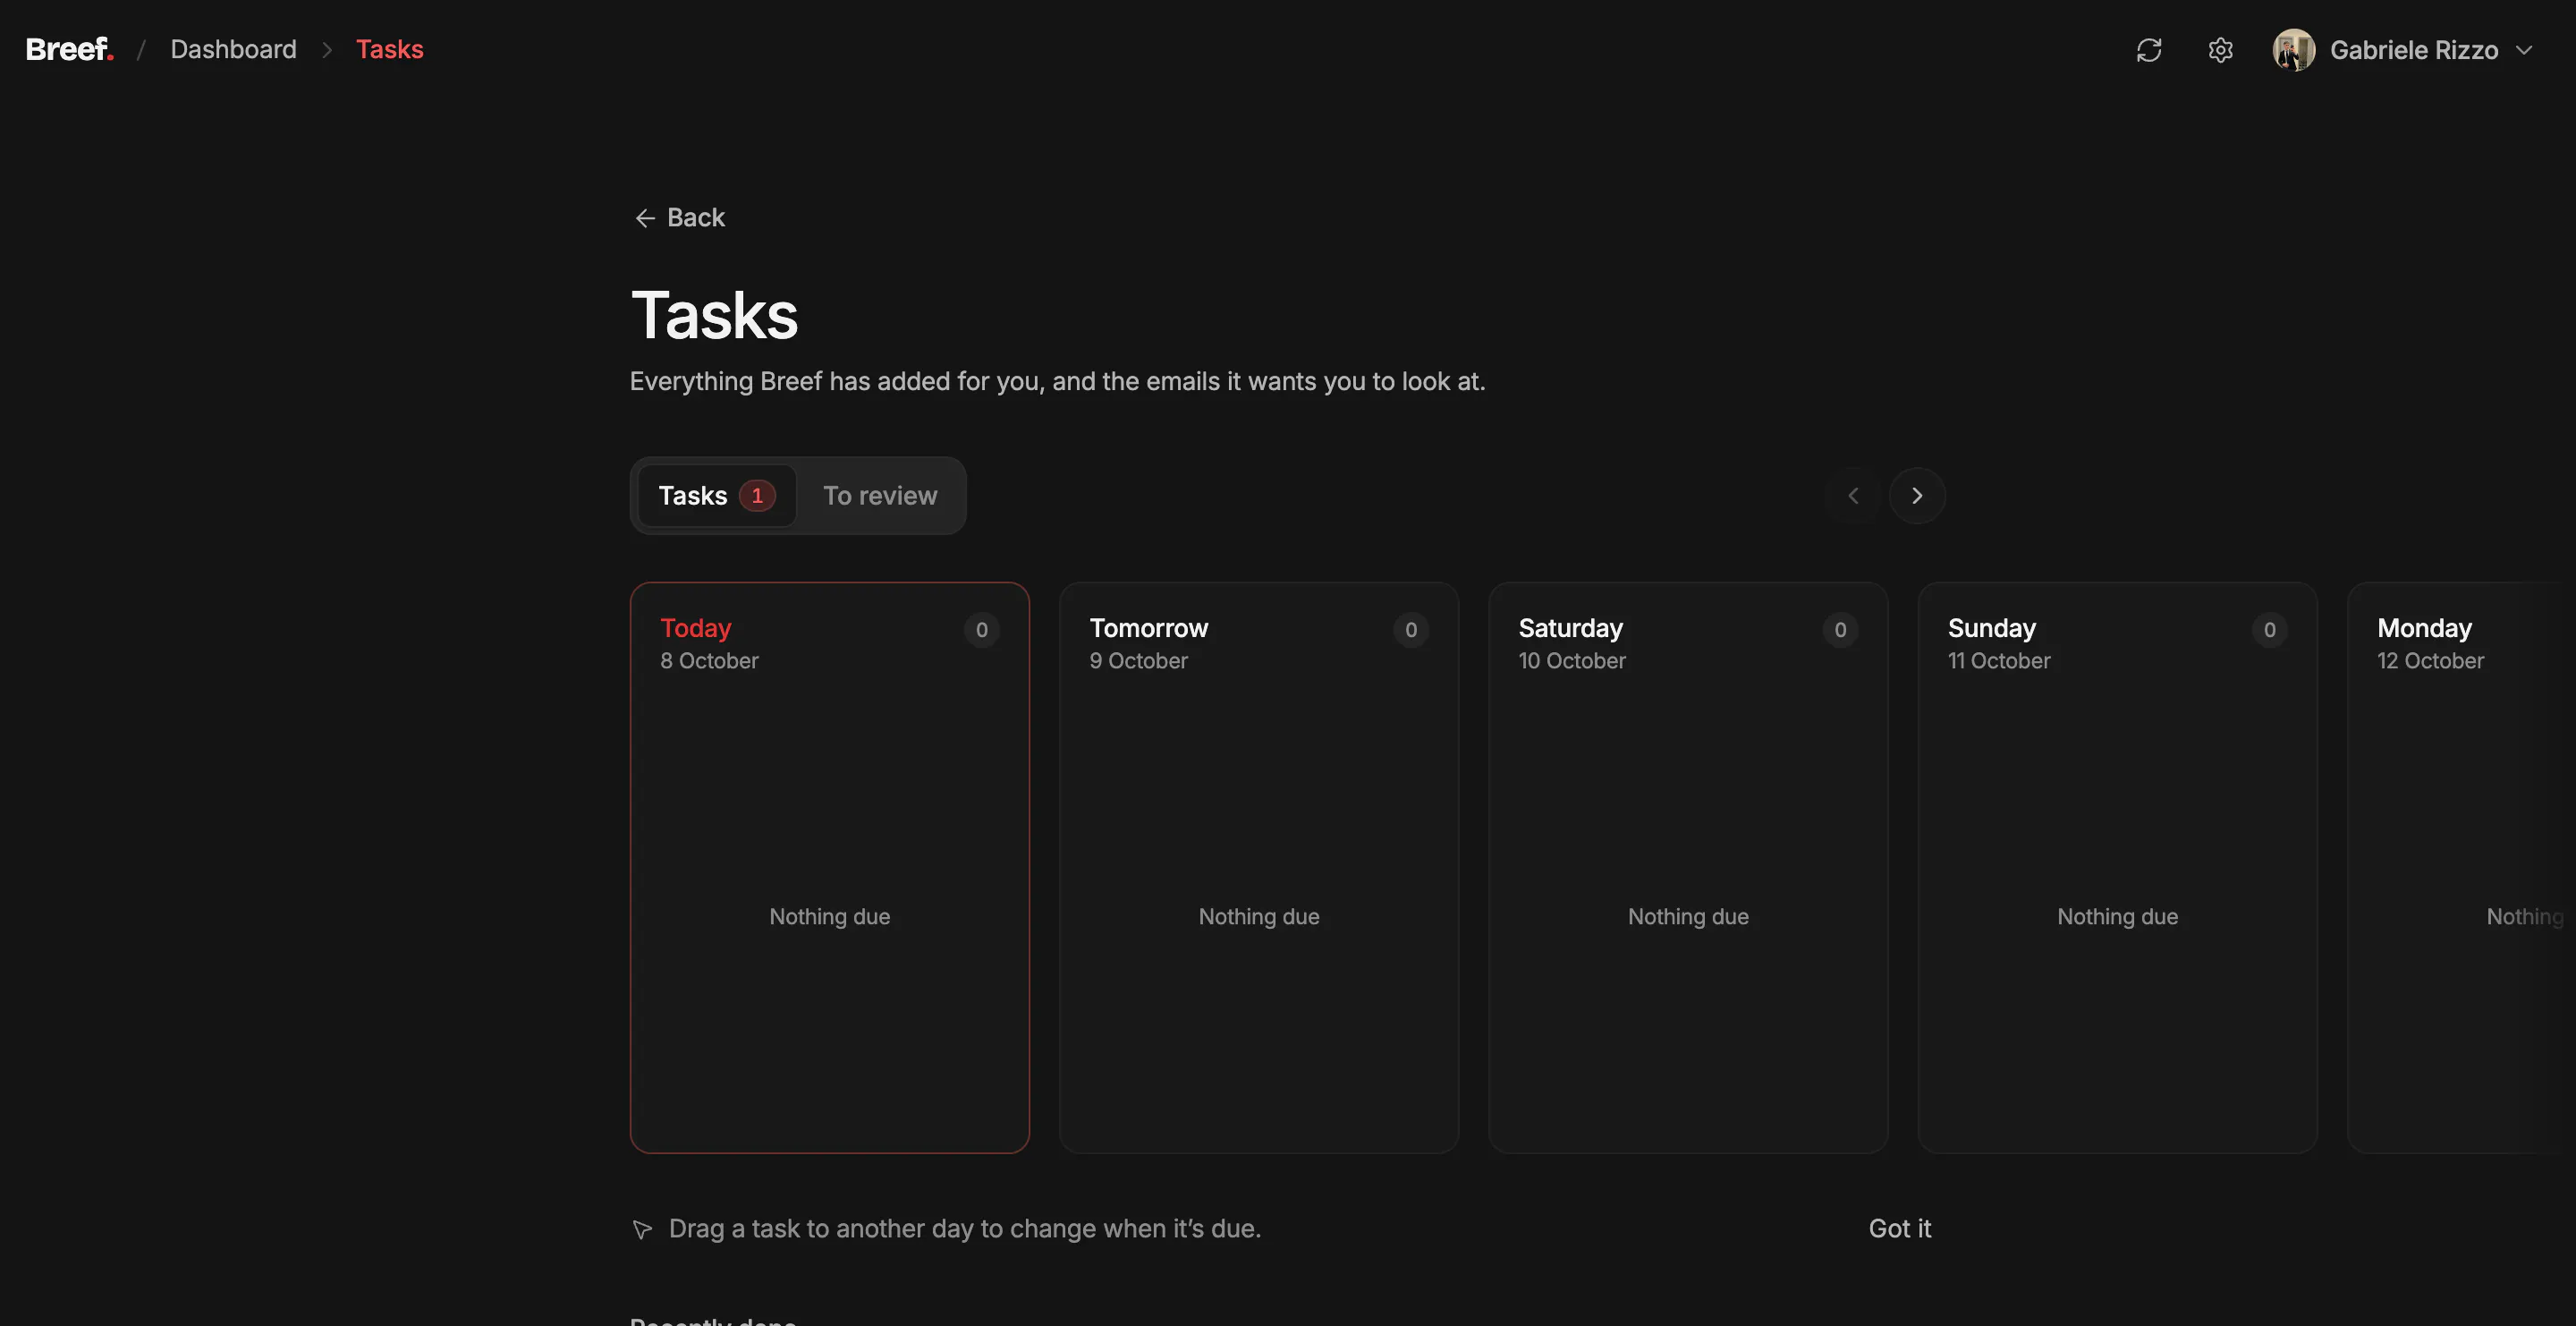Select the Today 8 October column
Image resolution: width=2576 pixels, height=1326 pixels.
click(829, 867)
